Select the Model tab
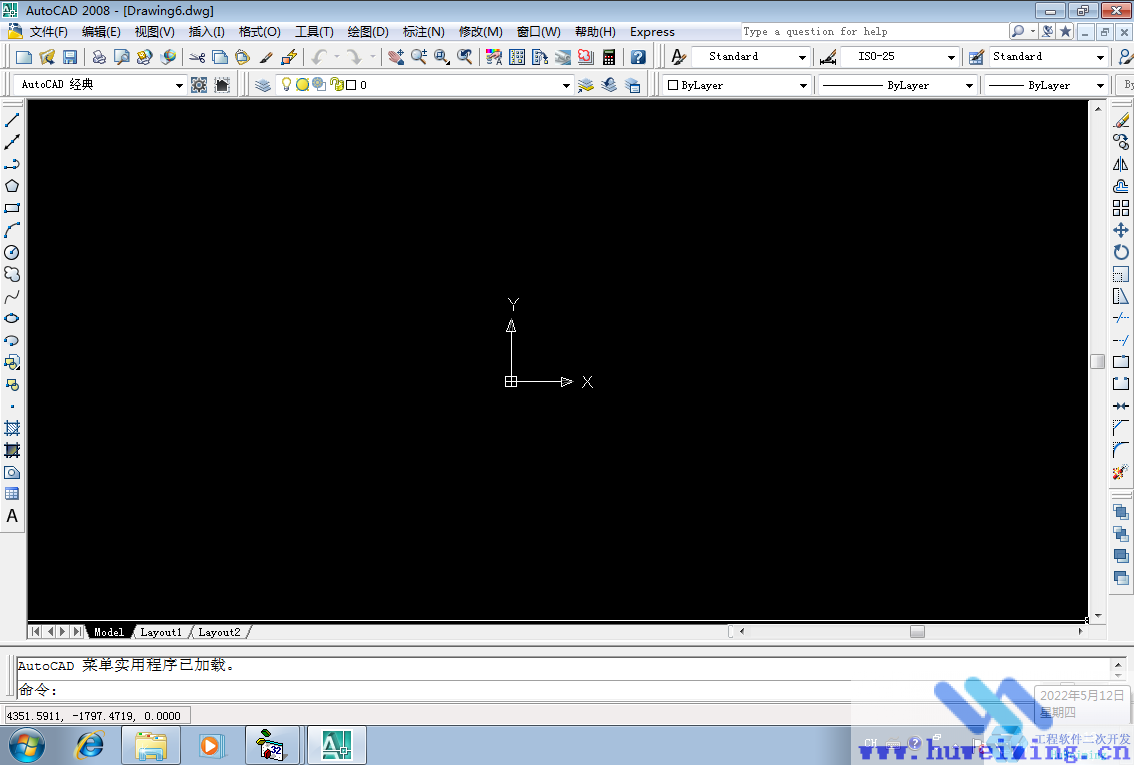 (x=108, y=632)
